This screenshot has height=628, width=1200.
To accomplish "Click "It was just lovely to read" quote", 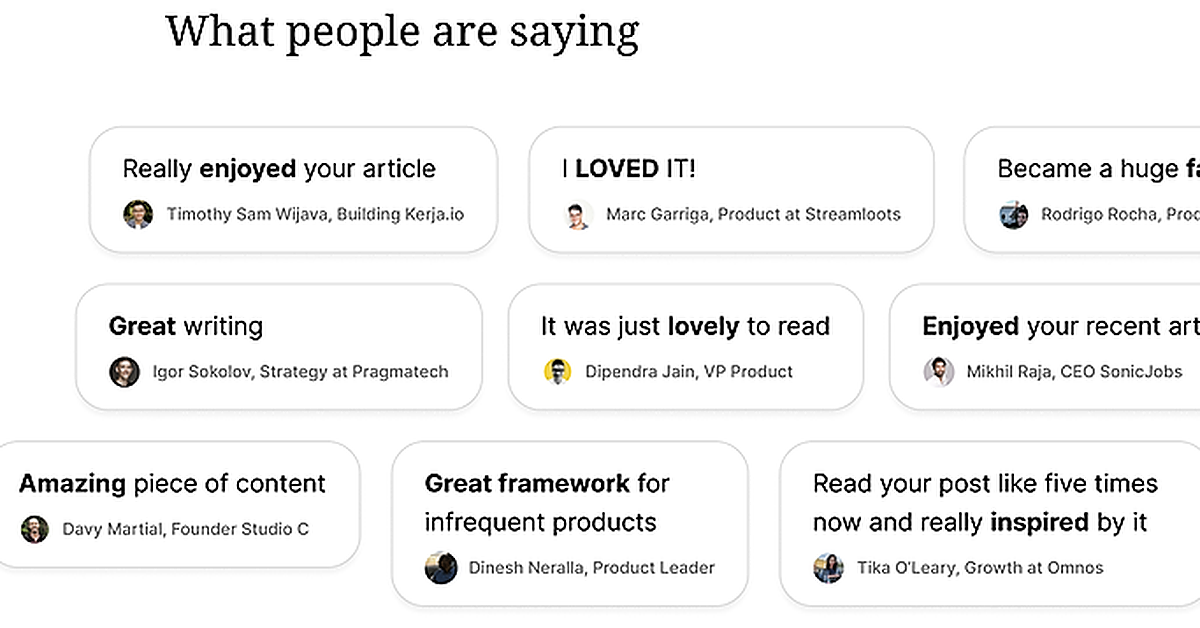I will pyautogui.click(x=685, y=326).
